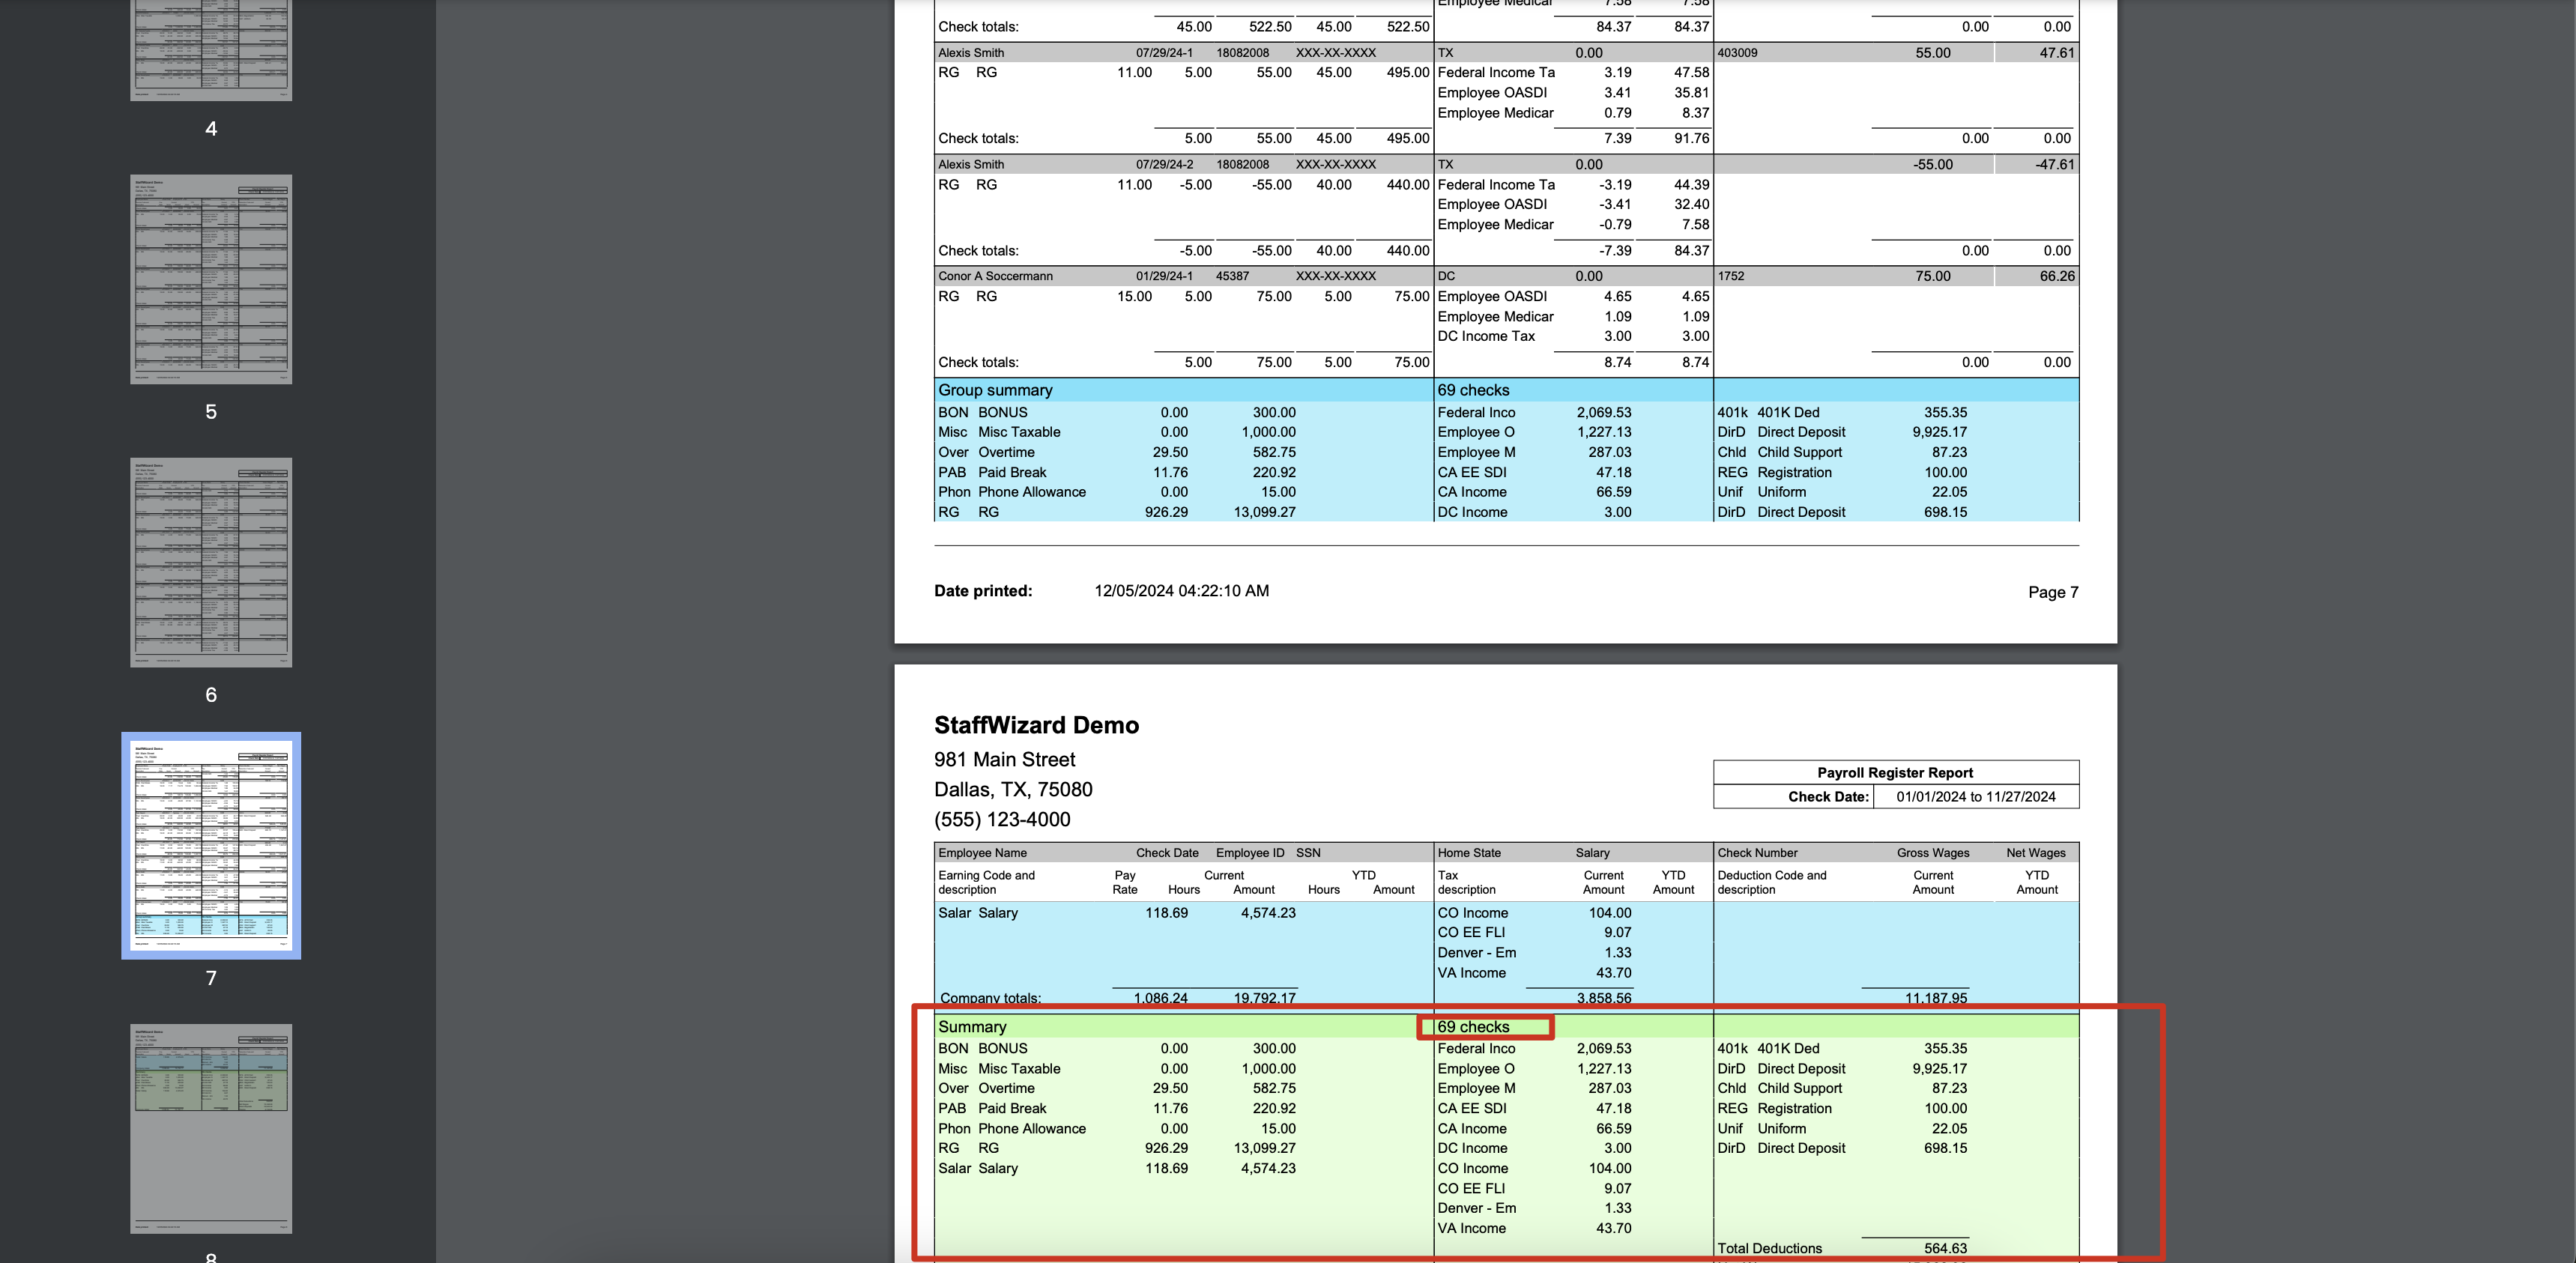Screen dimensions: 2576x1263
Task: Click the highlighted page 7 thumbnail
Action: [x=211, y=845]
